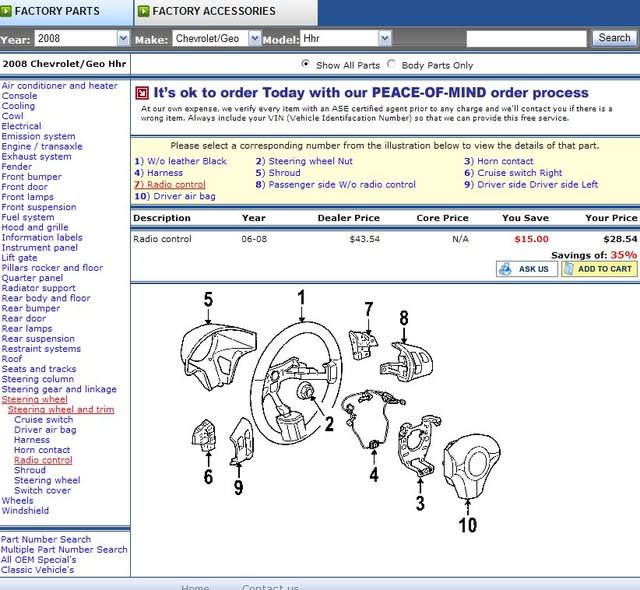Screen dimensions: 640x590
Task: Select Driver air bag in the sidebar
Action: coord(45,430)
